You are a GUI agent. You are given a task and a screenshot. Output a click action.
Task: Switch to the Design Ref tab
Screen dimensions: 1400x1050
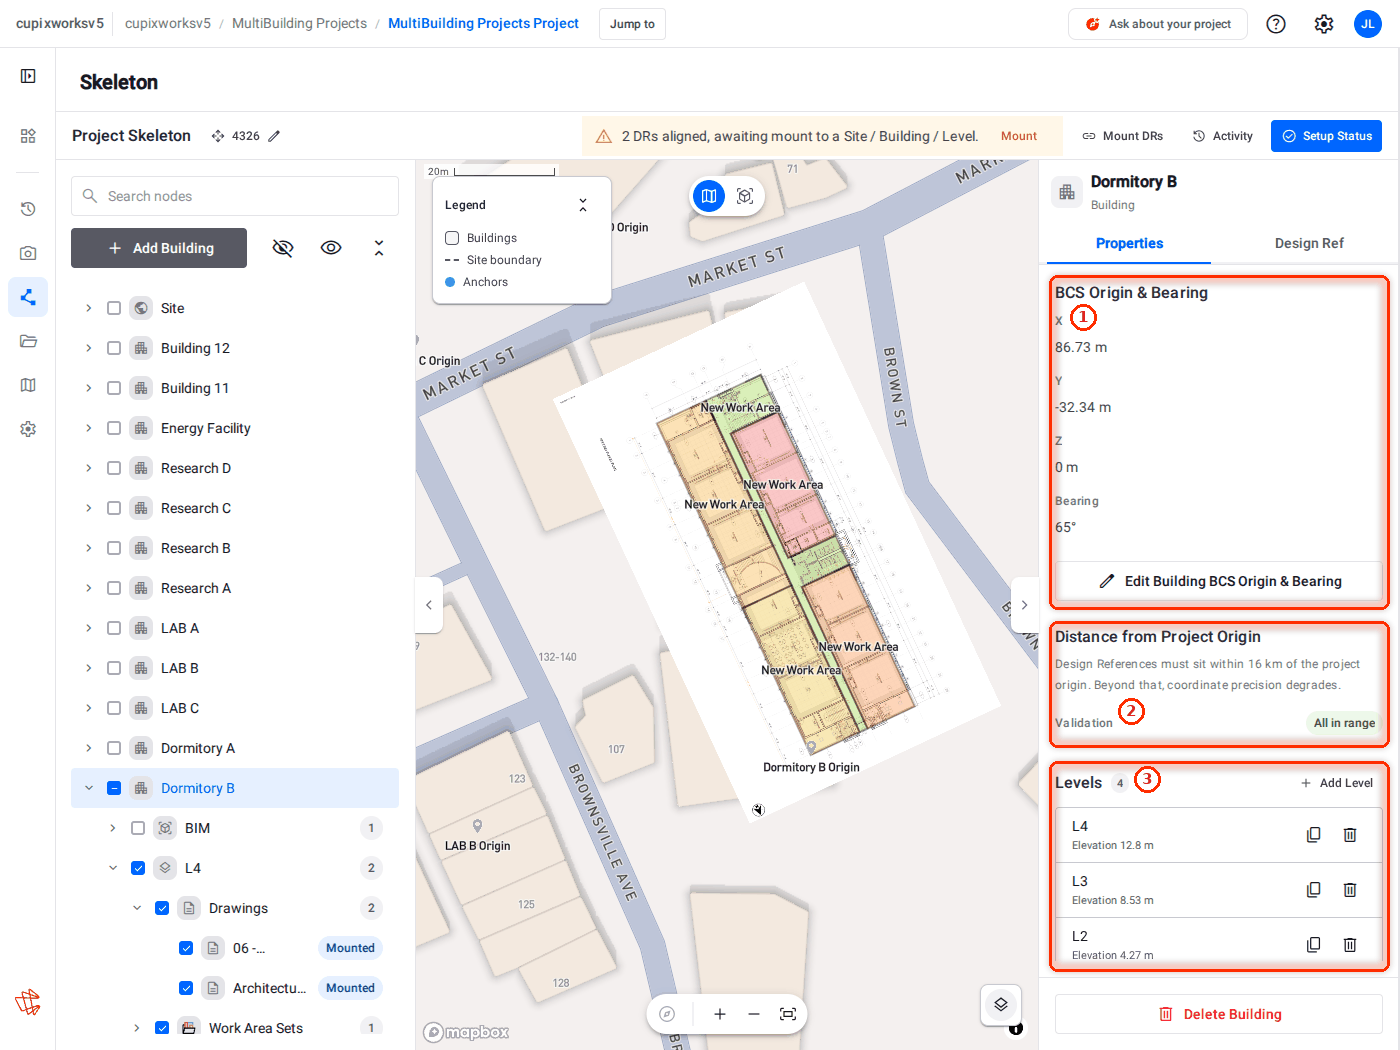(x=1309, y=243)
